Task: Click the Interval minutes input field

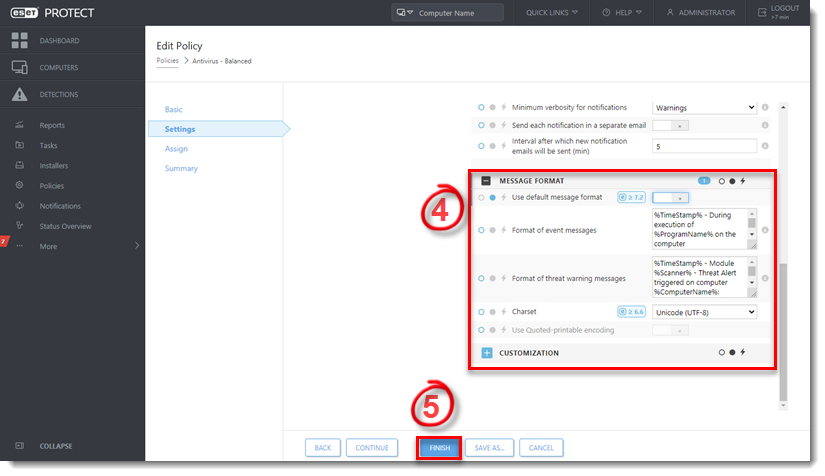Action: (705, 146)
